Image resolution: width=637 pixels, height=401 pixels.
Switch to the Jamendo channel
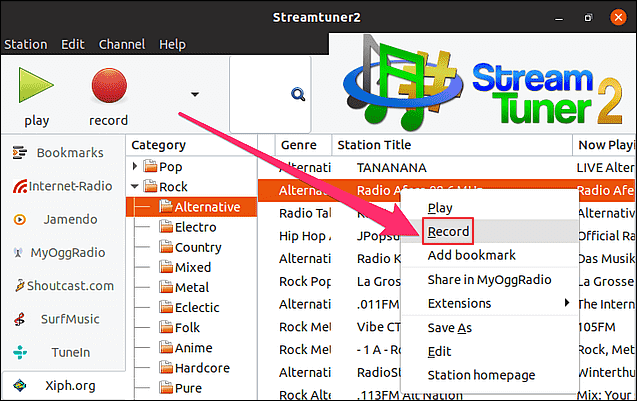[63, 218]
